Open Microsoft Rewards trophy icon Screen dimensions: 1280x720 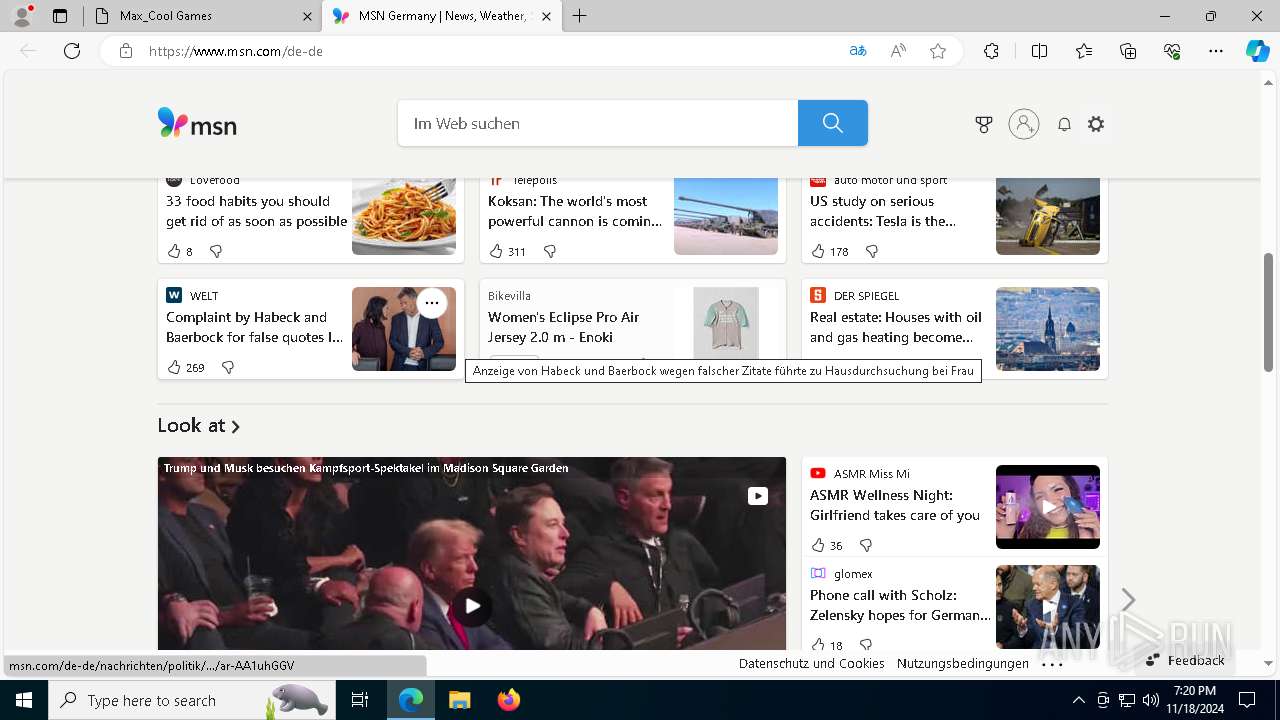(984, 124)
